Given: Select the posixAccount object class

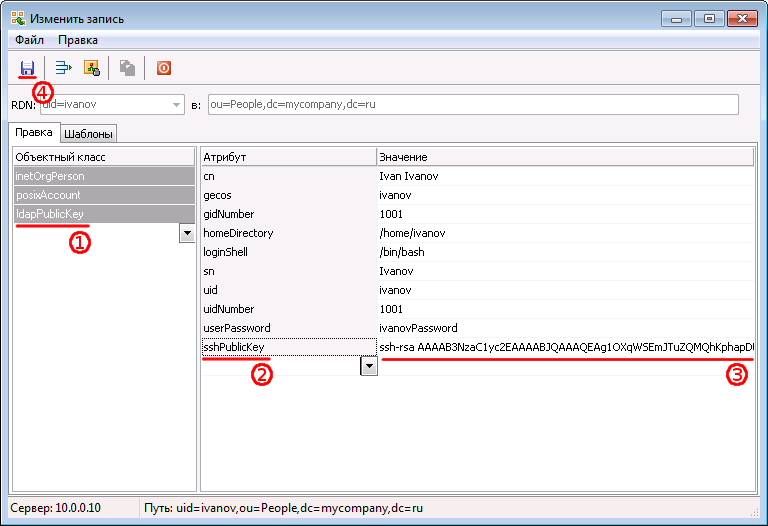Looking at the screenshot, I should [x=48, y=195].
